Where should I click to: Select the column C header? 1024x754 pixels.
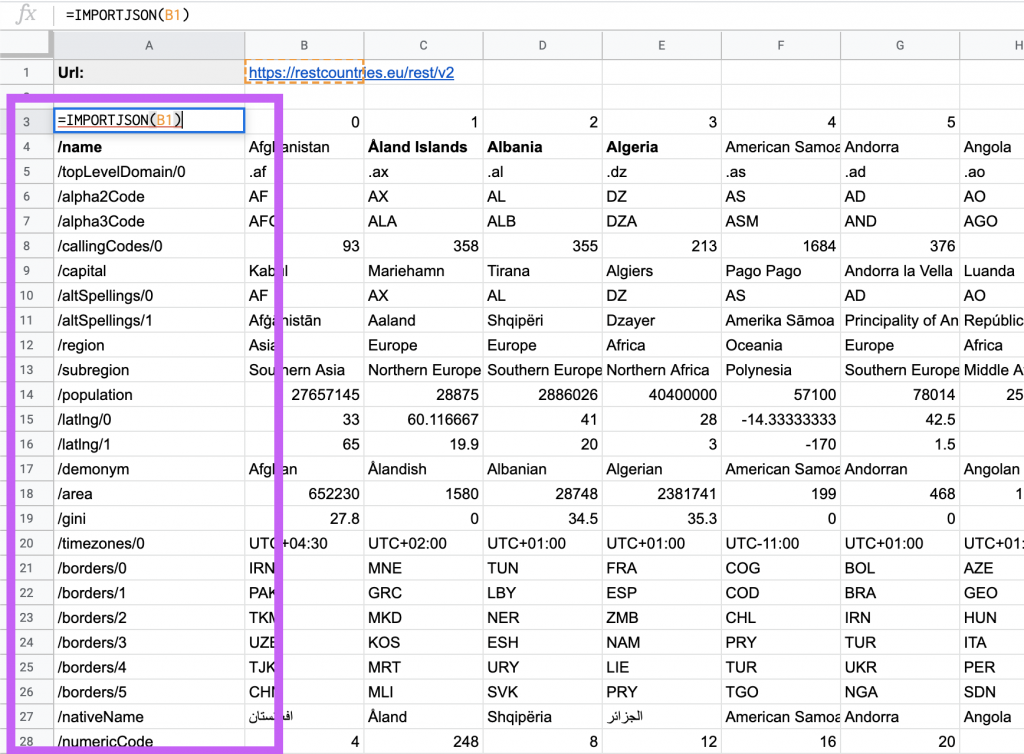tap(423, 44)
